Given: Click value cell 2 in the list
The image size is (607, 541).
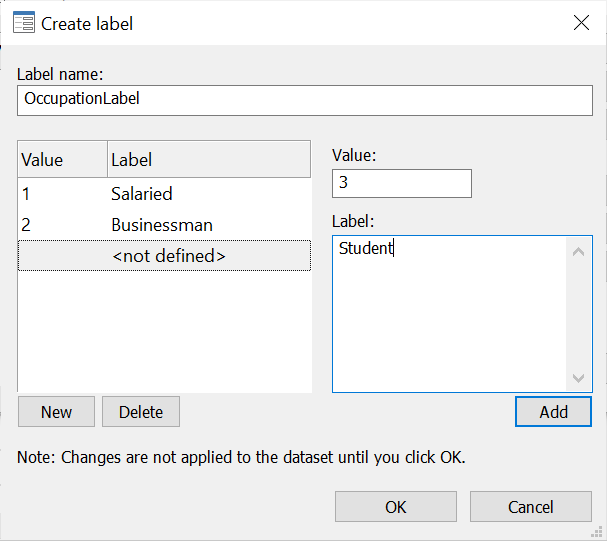Looking at the screenshot, I should pos(26,225).
